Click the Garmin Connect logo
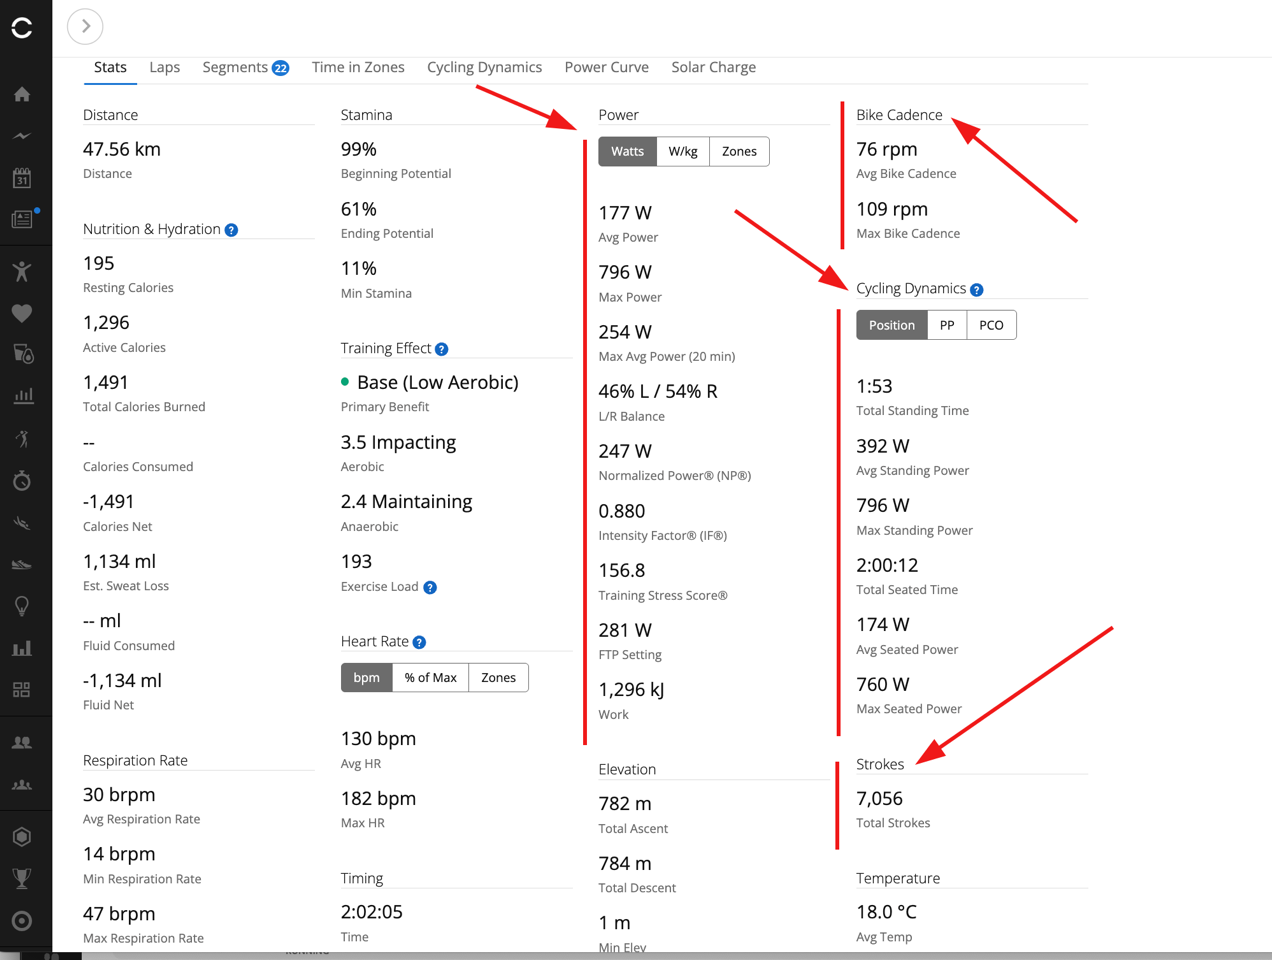Viewport: 1272px width, 960px height. [22, 28]
